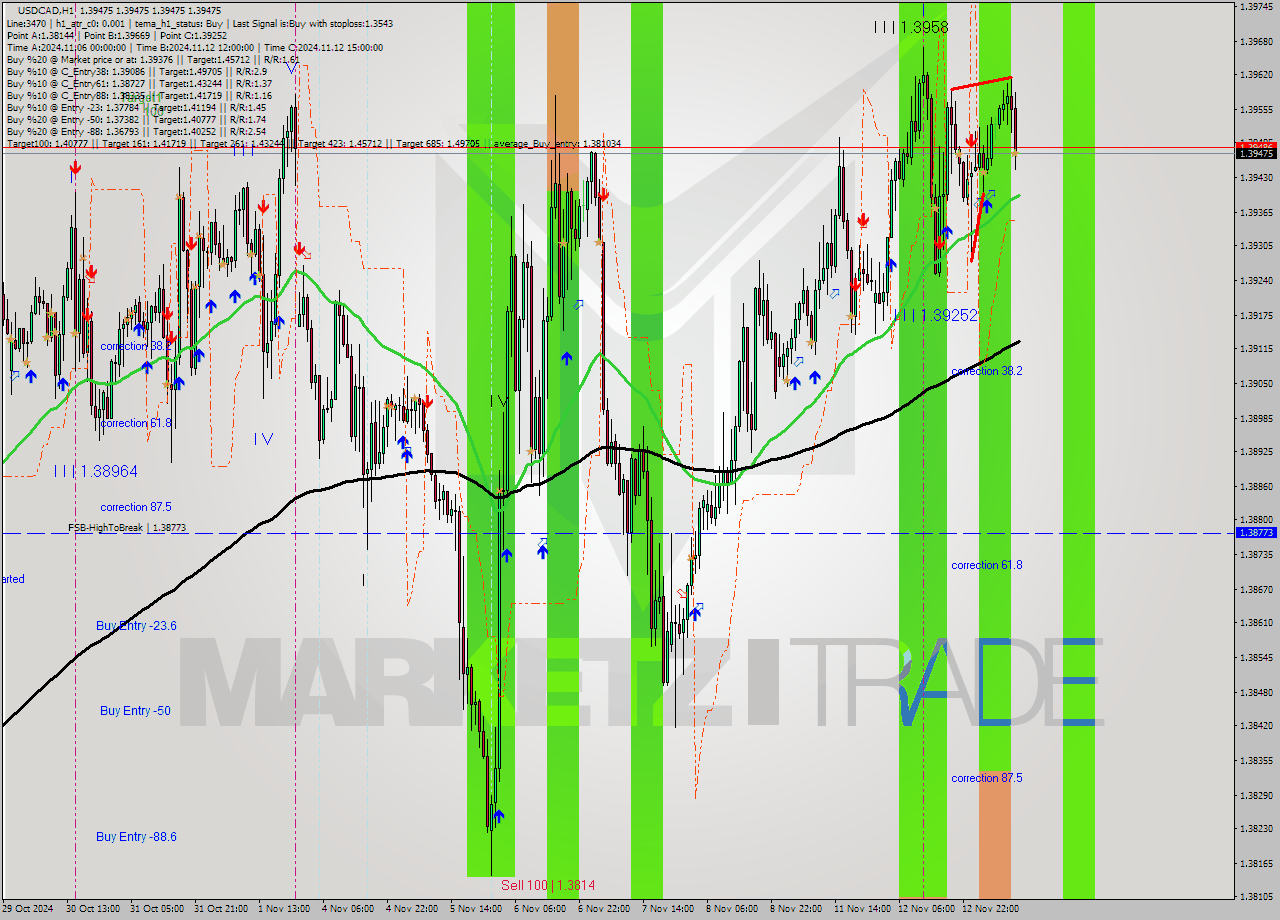Click the 'I I I 1.3958' wave label

910,28
